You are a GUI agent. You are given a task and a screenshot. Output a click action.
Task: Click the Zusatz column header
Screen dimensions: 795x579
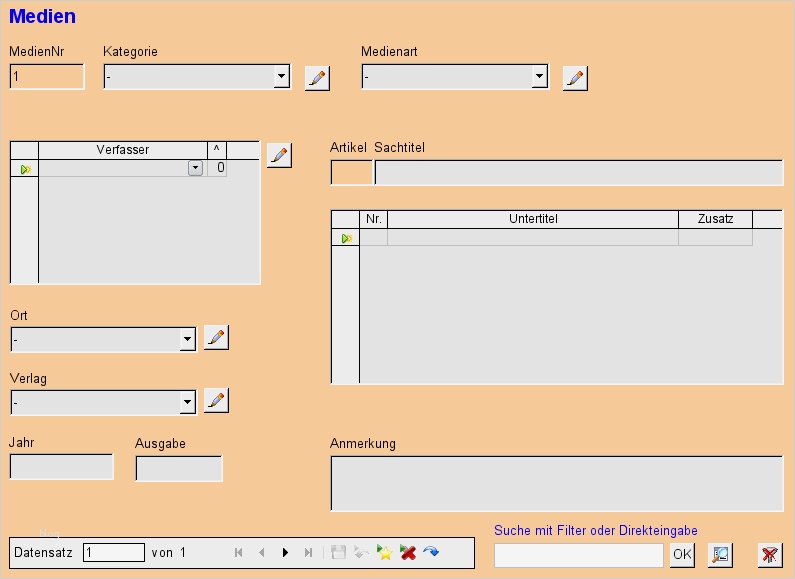click(x=715, y=219)
